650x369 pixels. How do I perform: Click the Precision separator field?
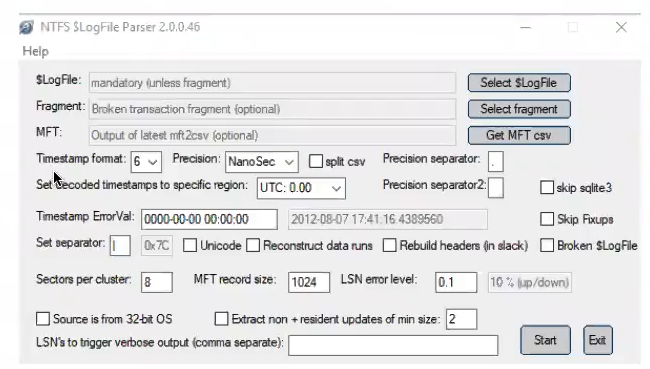pyautogui.click(x=496, y=162)
